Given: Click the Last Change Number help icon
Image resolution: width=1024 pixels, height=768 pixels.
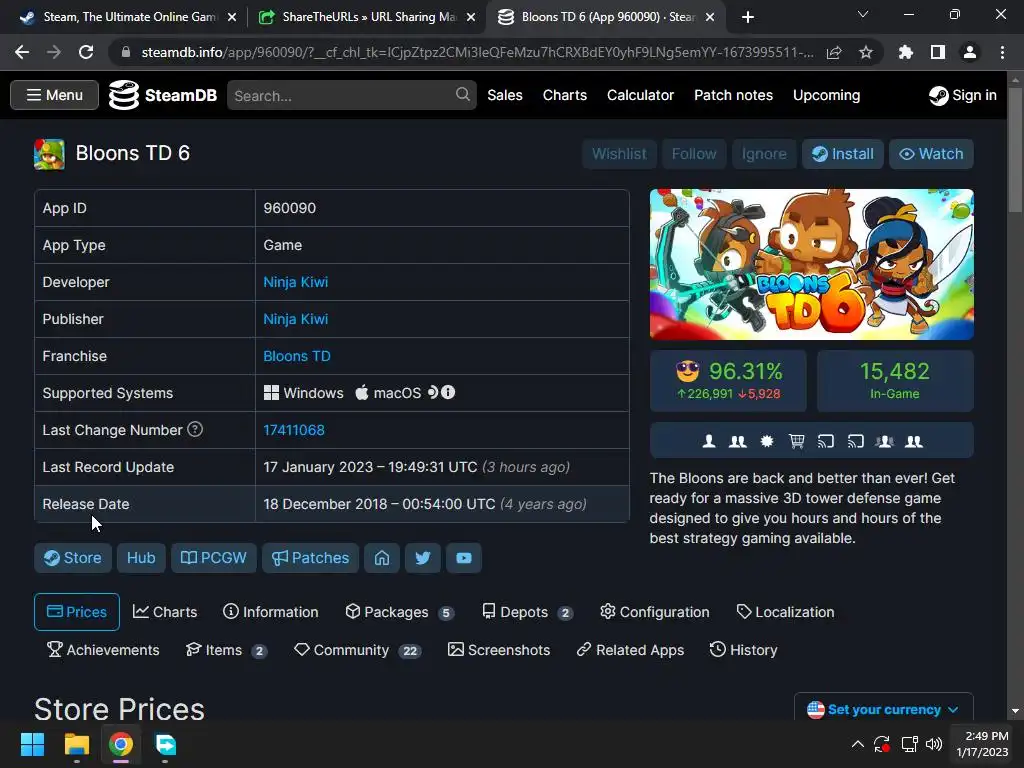Looking at the screenshot, I should click(x=195, y=429).
